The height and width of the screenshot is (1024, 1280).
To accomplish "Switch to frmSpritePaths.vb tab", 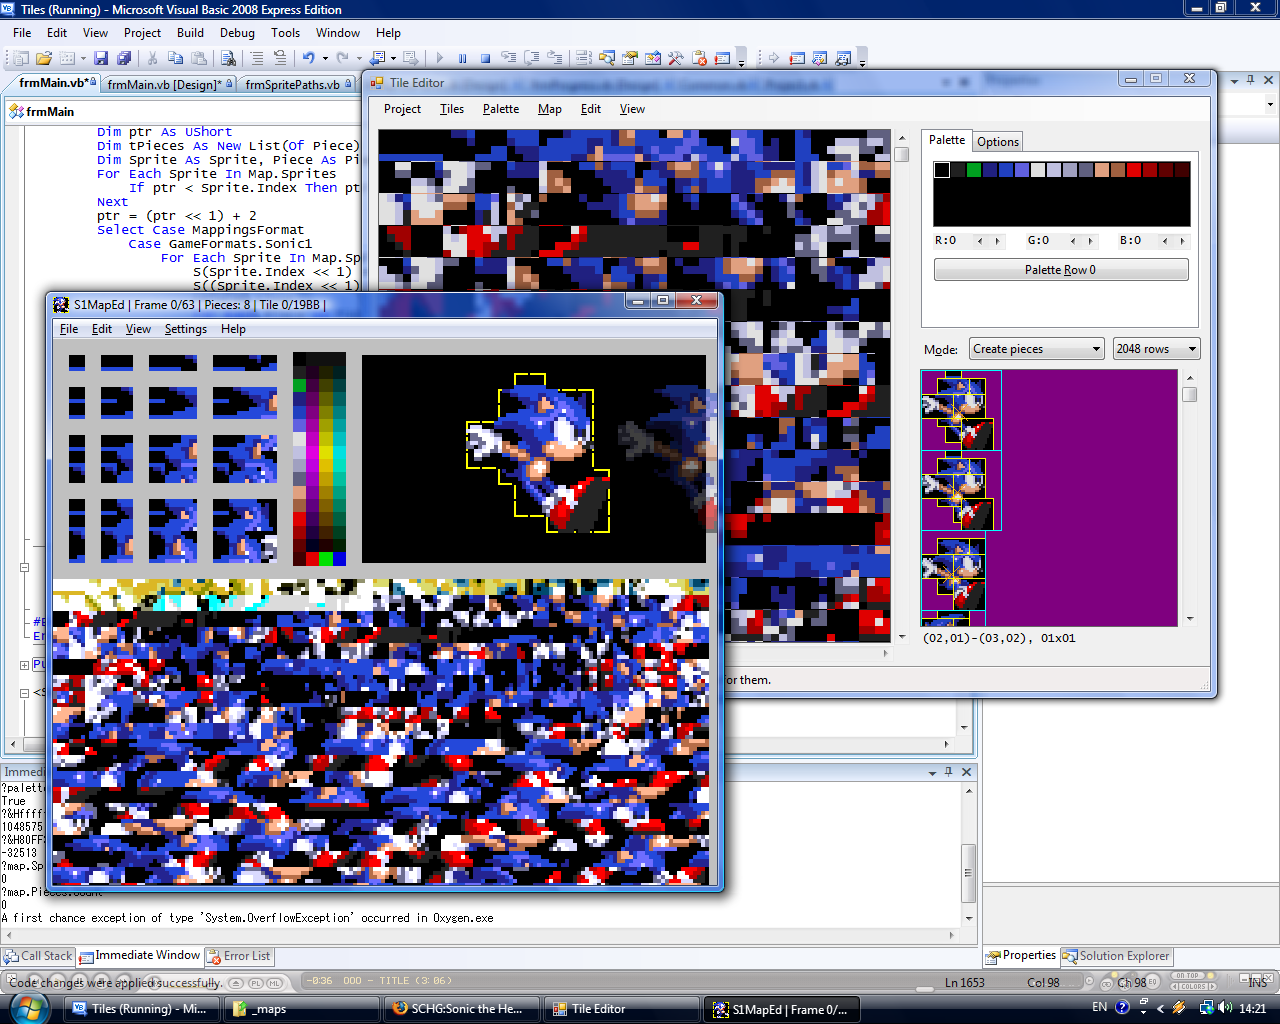I will (297, 85).
